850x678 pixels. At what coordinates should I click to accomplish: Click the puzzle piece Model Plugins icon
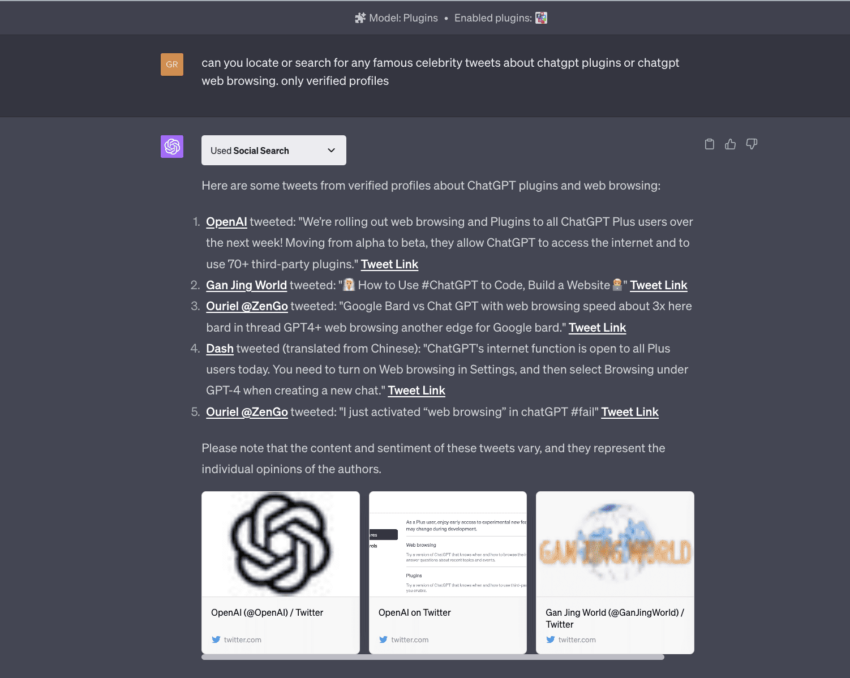[360, 18]
